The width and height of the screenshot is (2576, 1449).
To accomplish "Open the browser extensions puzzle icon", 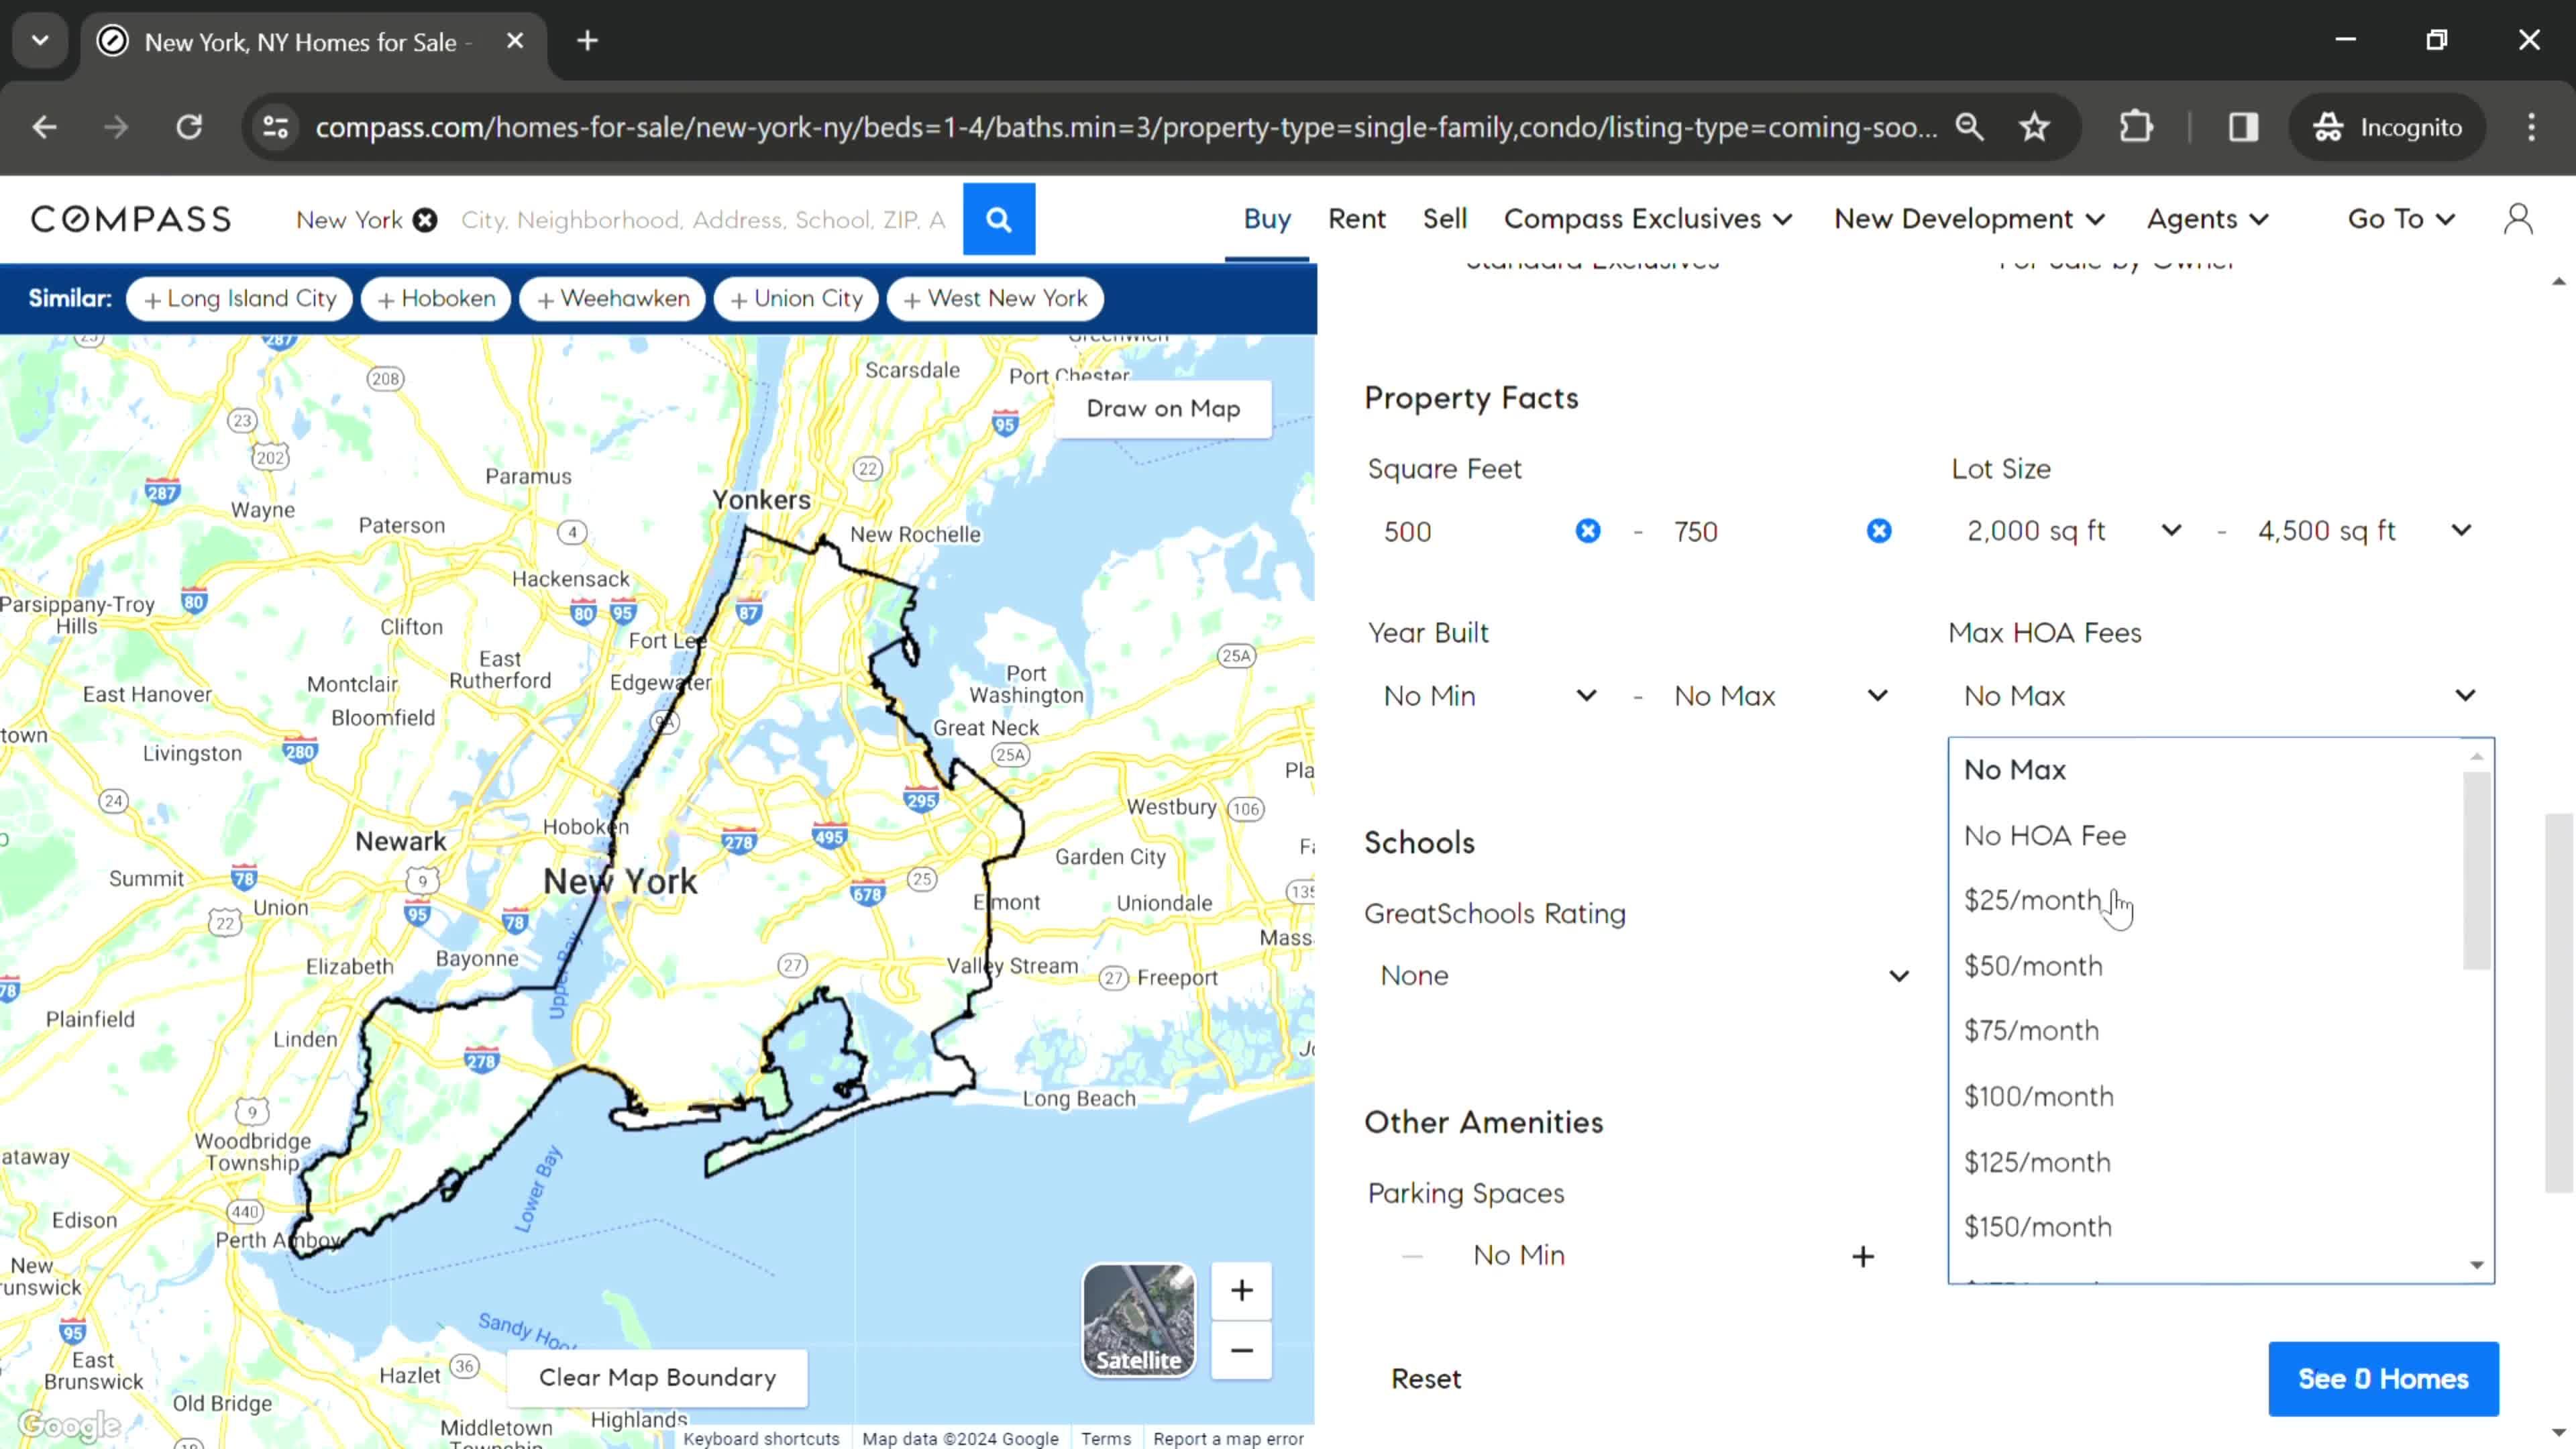I will pos(2136,127).
